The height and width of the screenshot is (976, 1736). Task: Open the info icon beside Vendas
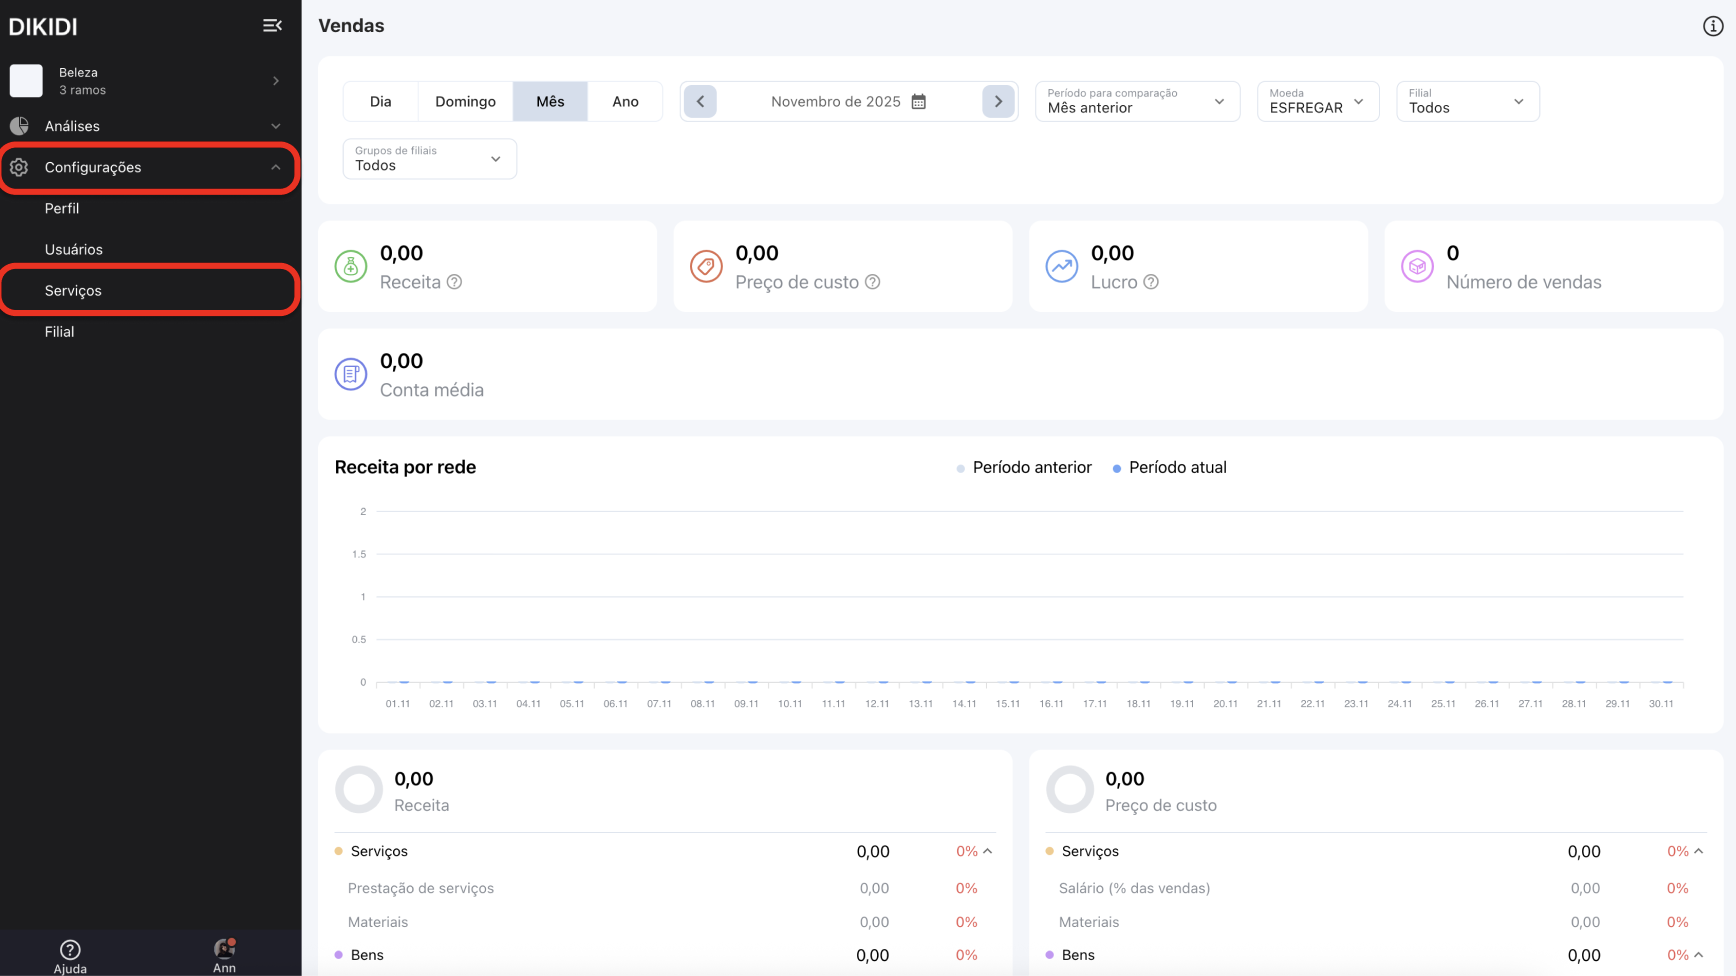1712,26
